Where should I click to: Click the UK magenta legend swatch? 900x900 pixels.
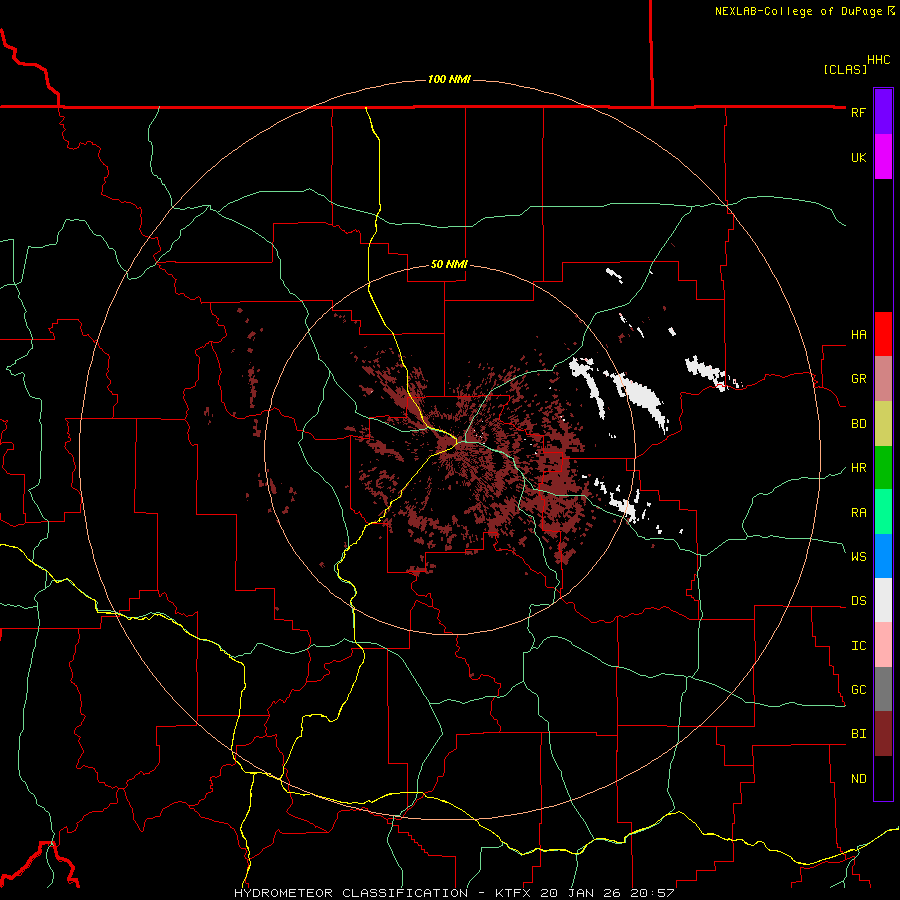point(883,157)
